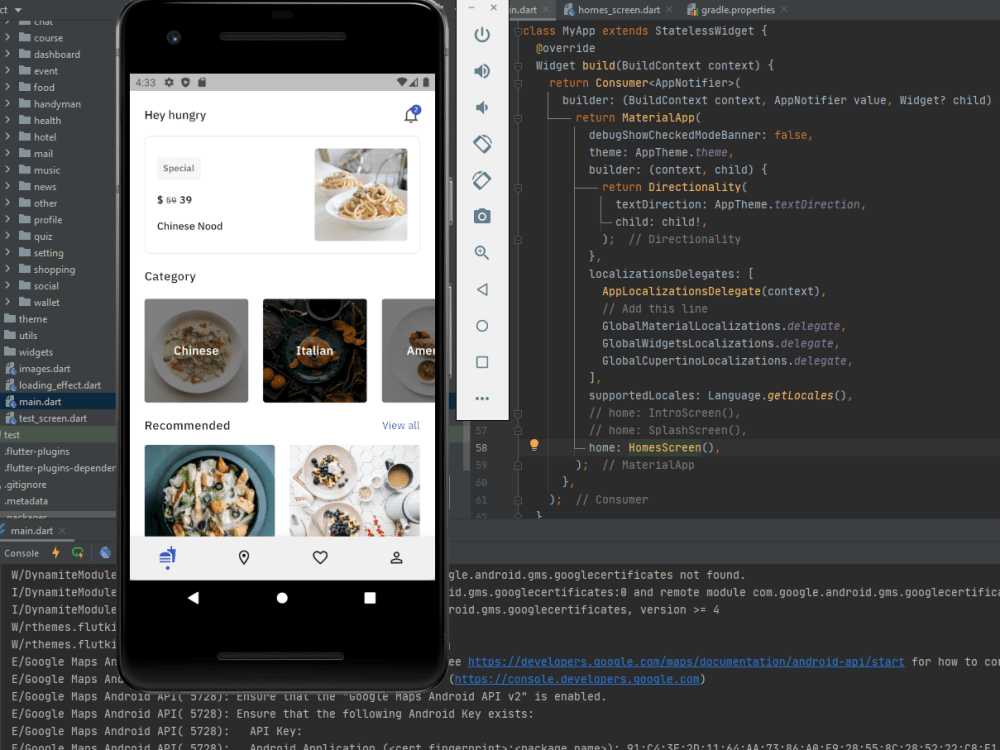
Task: Rotate the emulator counterclockwise
Action: coord(482,143)
